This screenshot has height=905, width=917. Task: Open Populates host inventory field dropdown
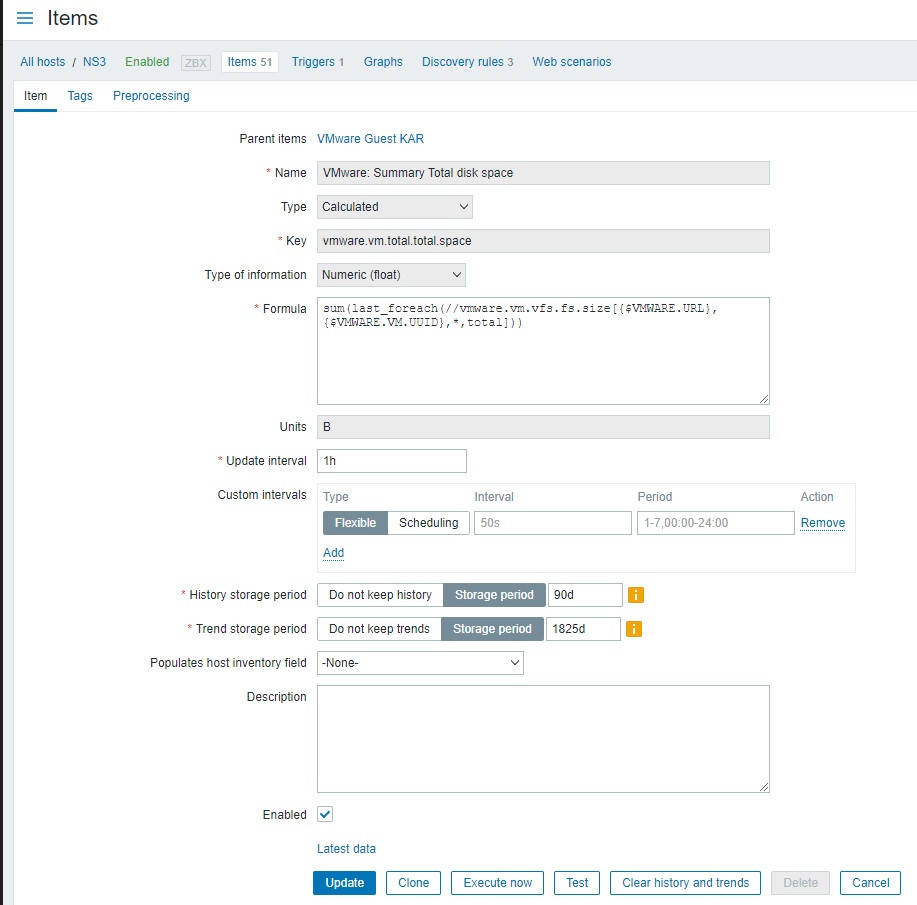coord(420,663)
